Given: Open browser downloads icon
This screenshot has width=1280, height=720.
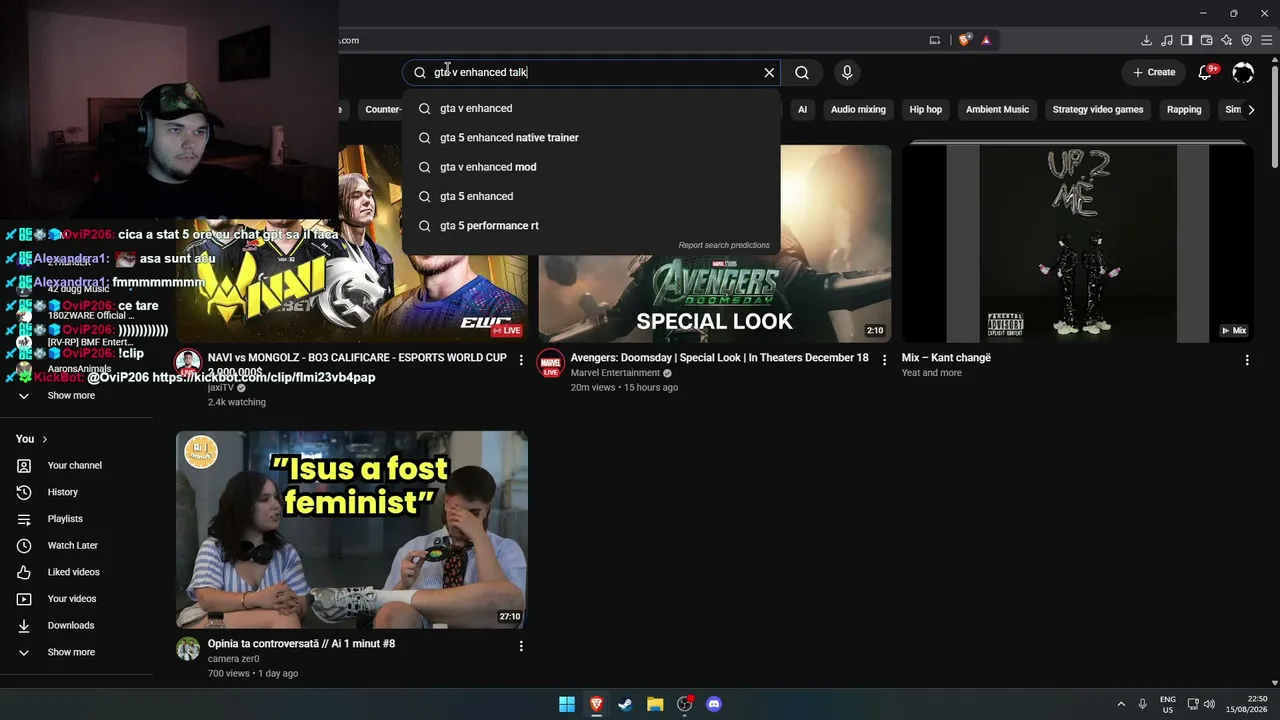Looking at the screenshot, I should (1146, 40).
